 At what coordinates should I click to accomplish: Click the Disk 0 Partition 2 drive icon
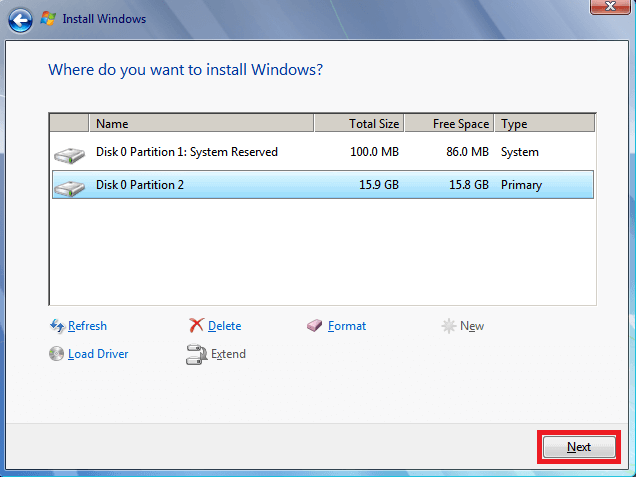tap(70, 186)
